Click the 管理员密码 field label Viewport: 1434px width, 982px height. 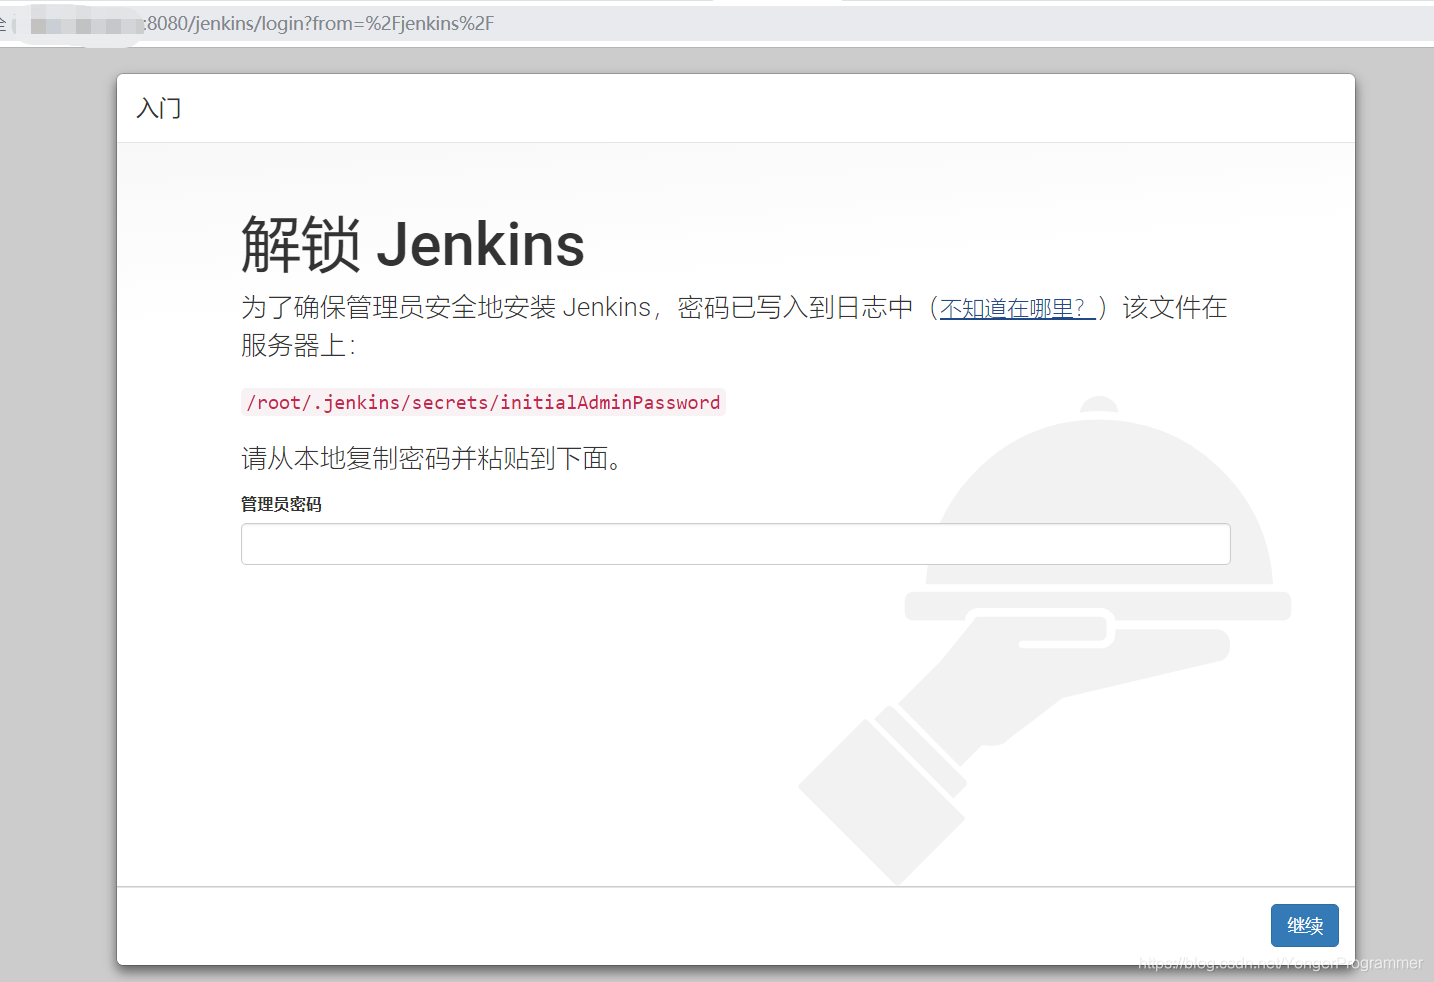(281, 504)
